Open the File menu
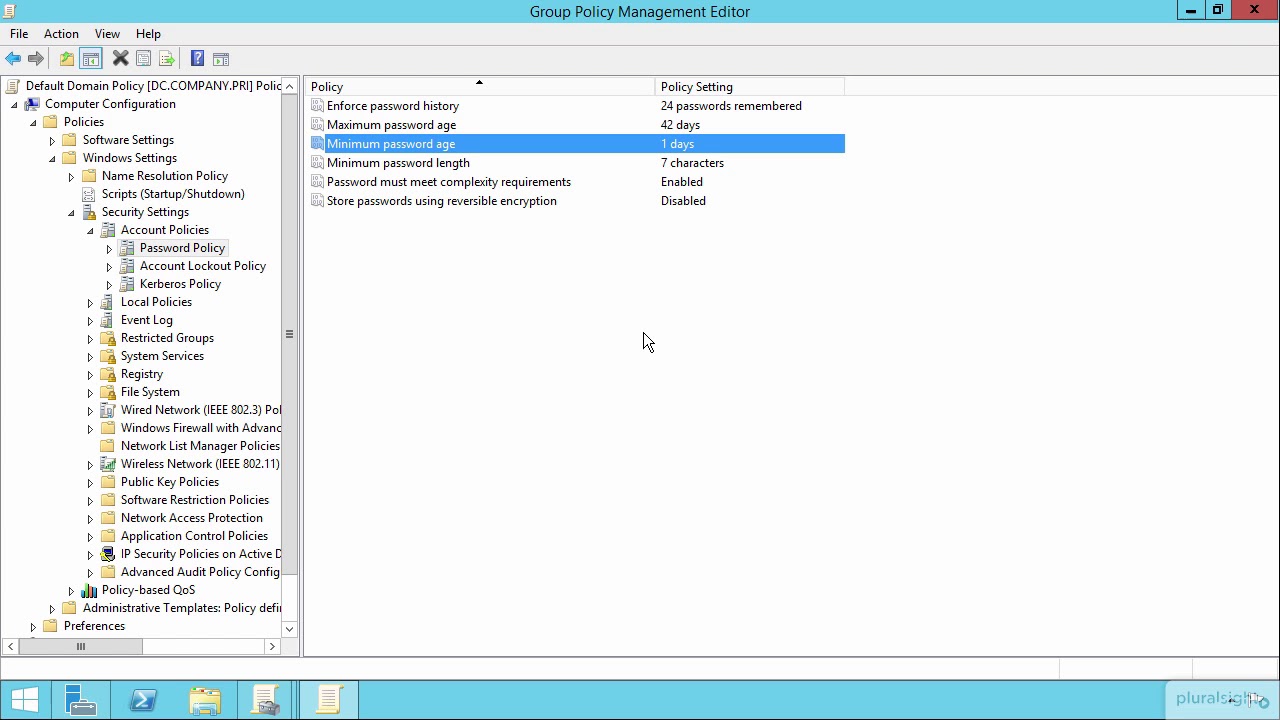 pos(19,34)
